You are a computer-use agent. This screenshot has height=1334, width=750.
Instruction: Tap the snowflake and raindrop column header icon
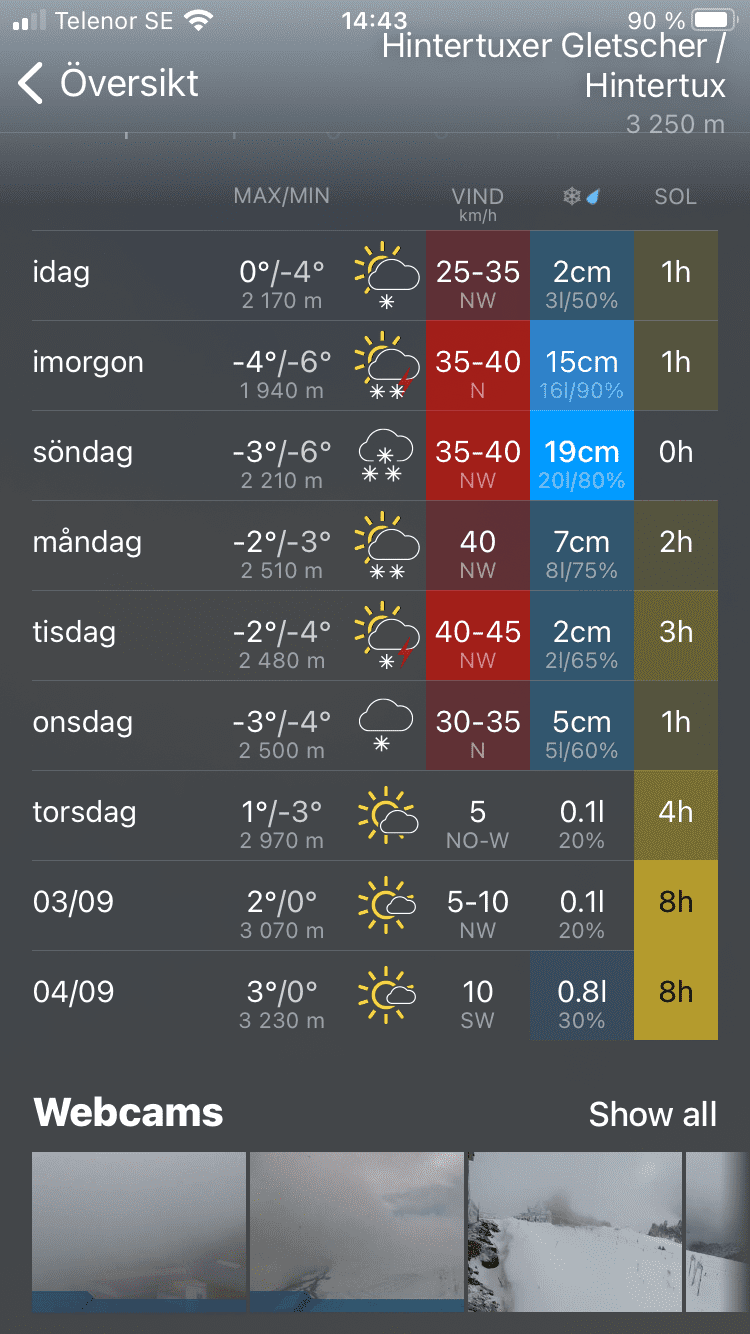[581, 197]
